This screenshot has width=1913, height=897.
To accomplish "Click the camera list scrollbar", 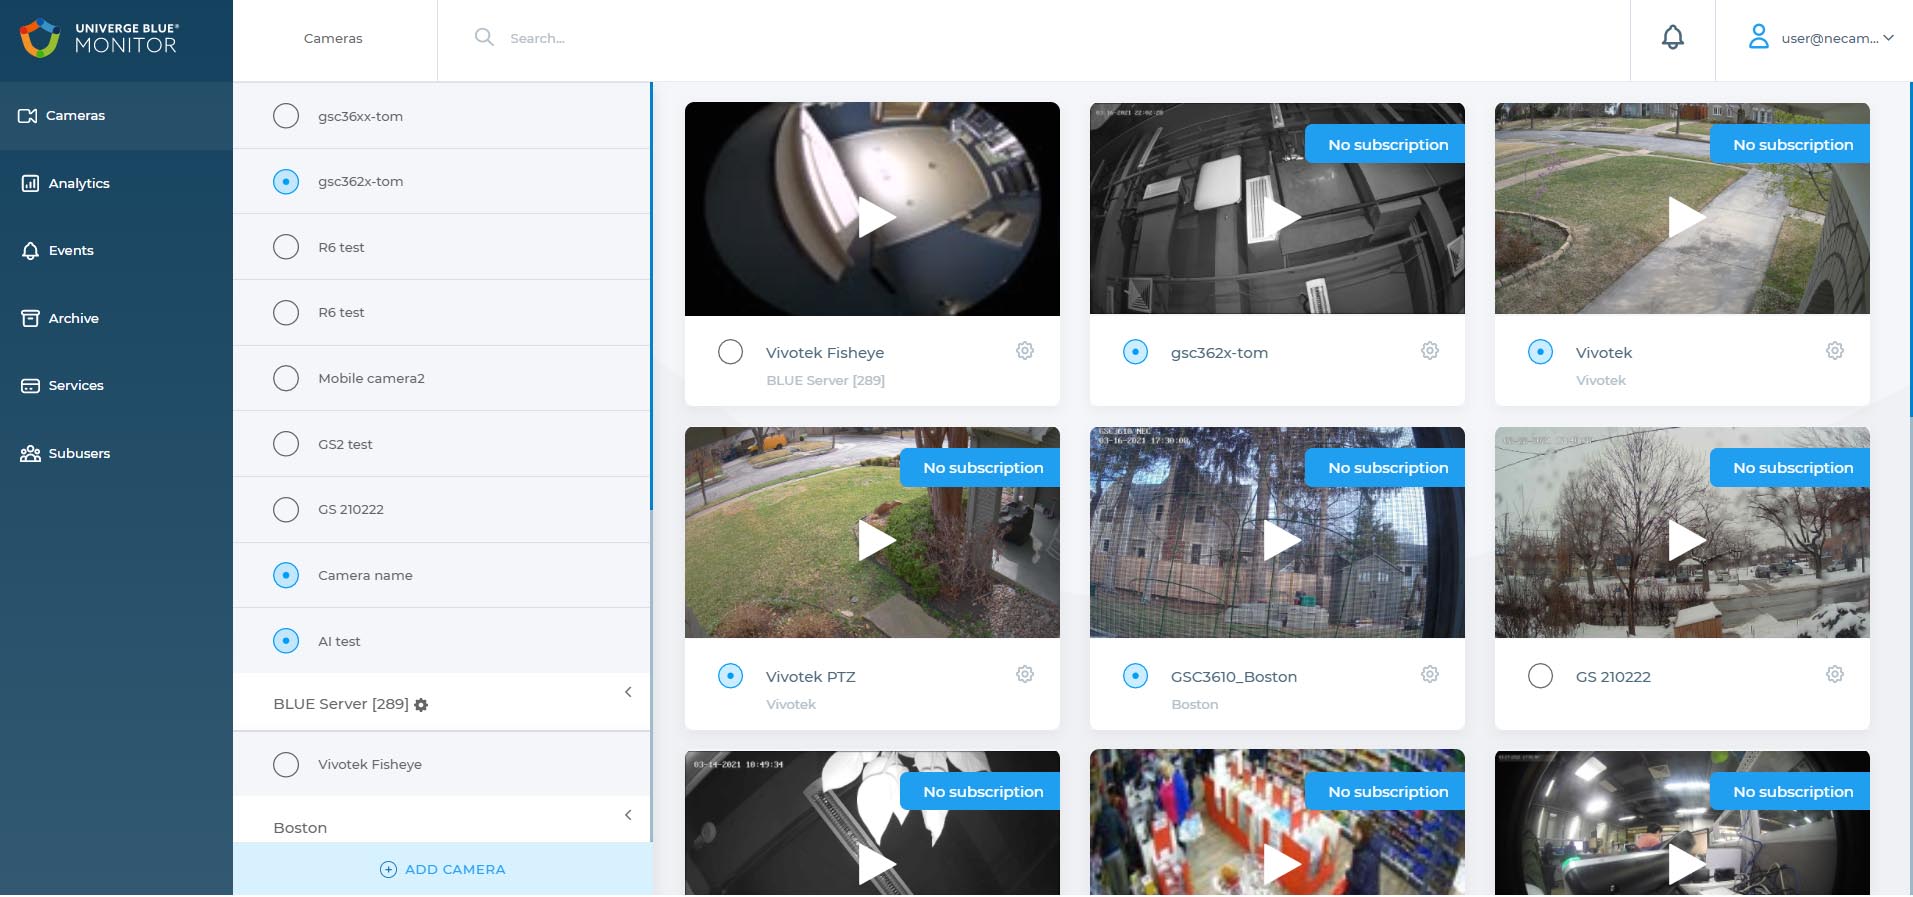I will [x=651, y=296].
